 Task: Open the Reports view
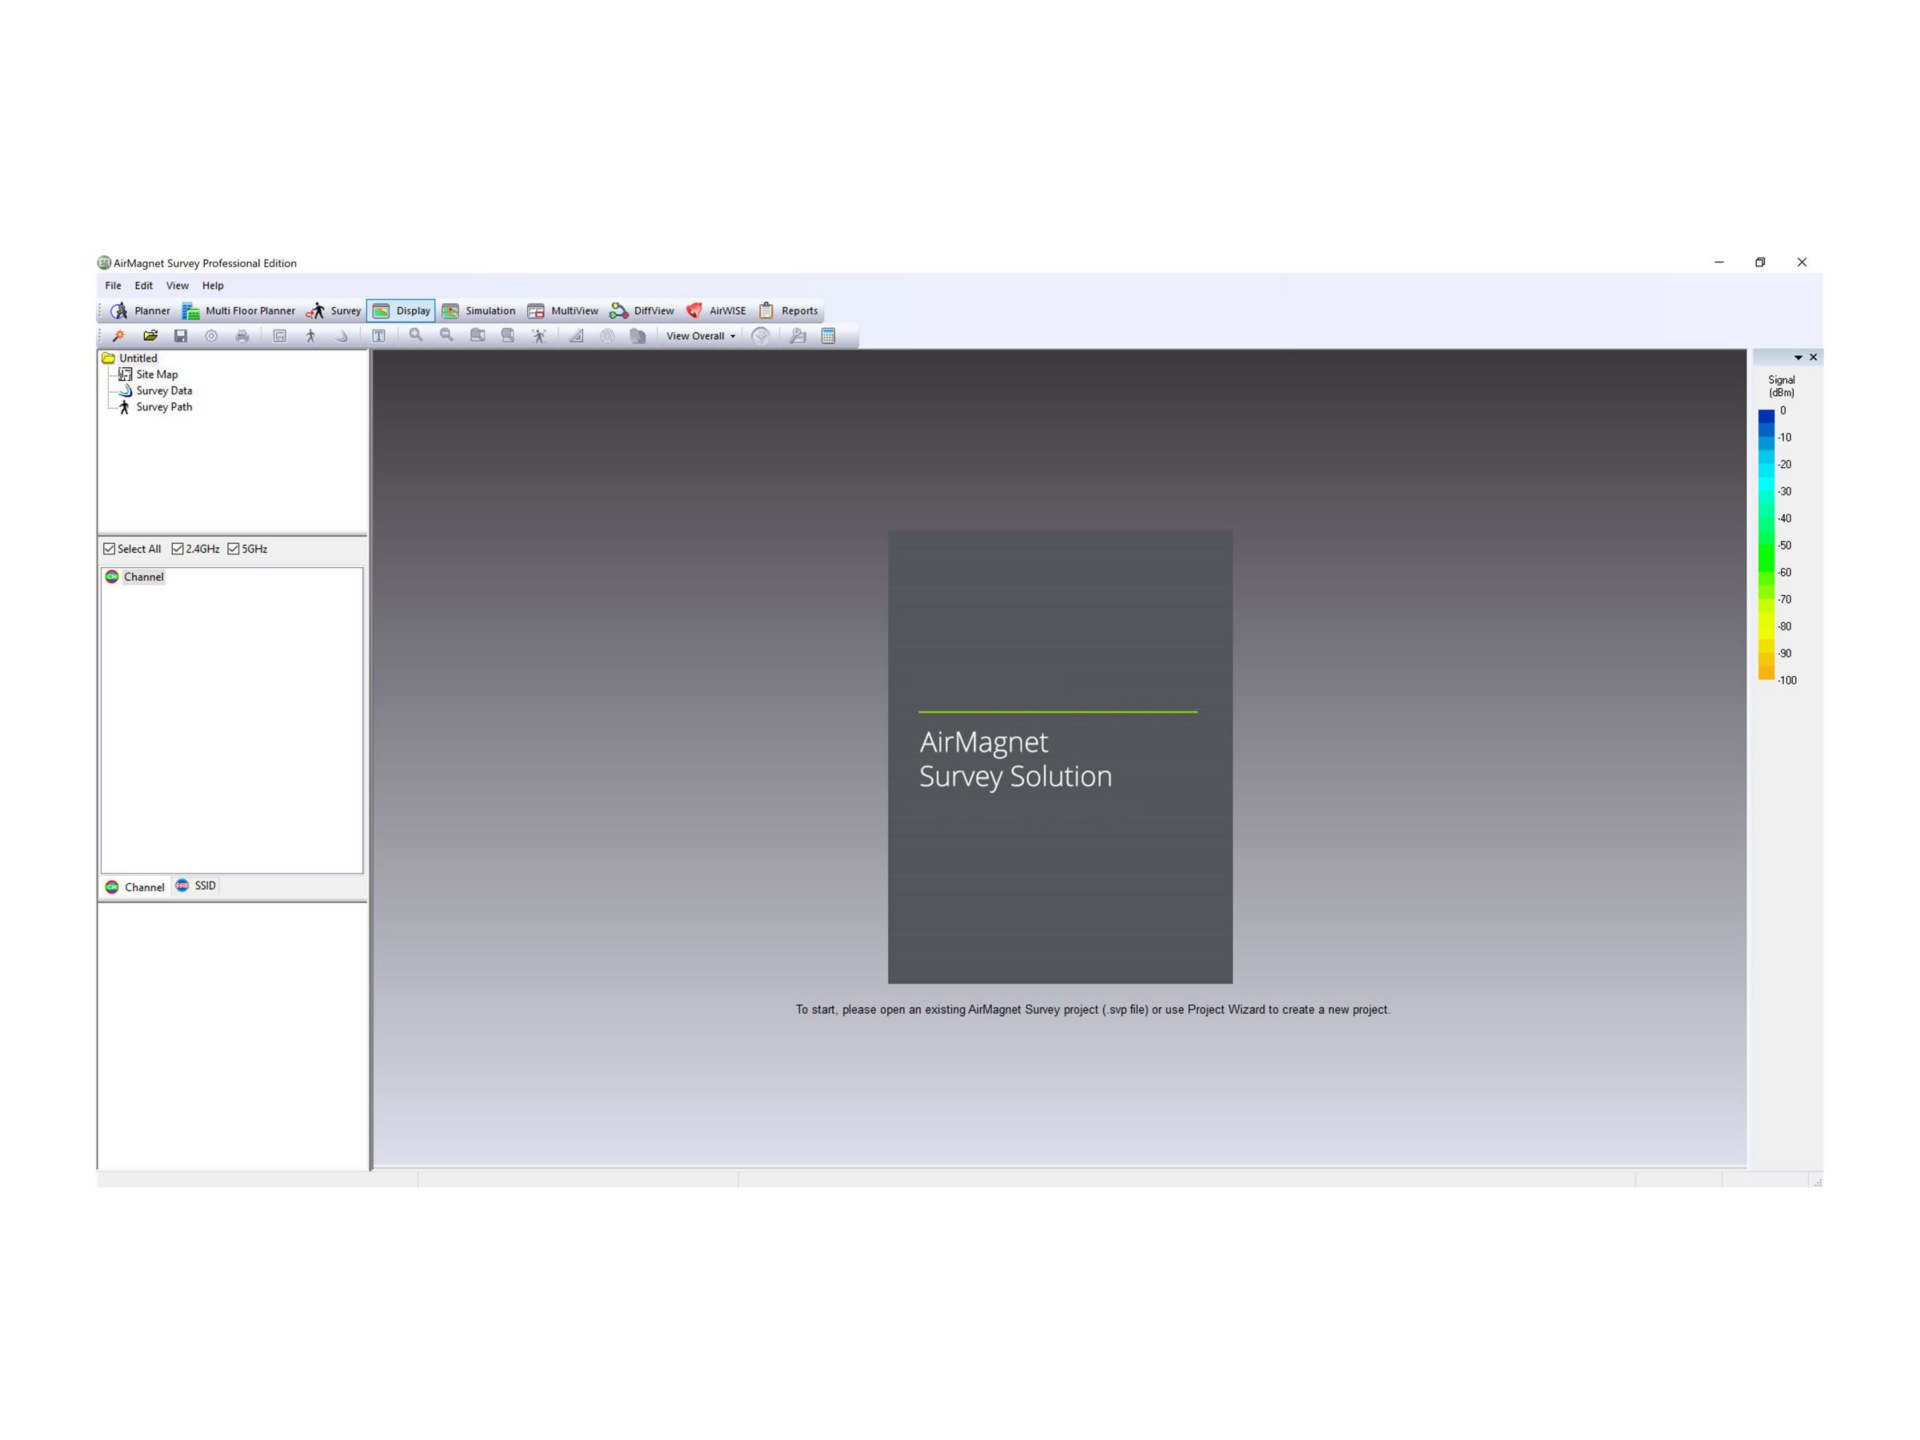tap(788, 311)
